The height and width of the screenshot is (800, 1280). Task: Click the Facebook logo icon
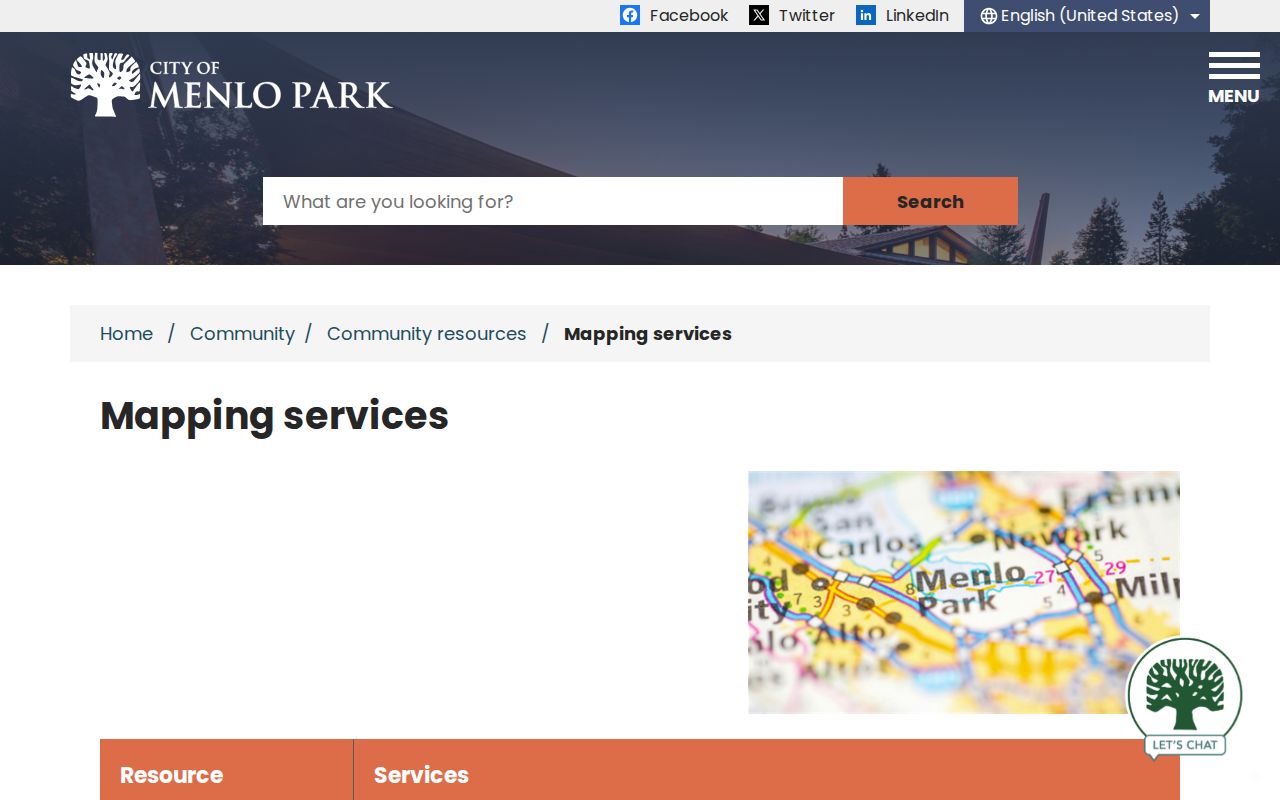coord(629,15)
